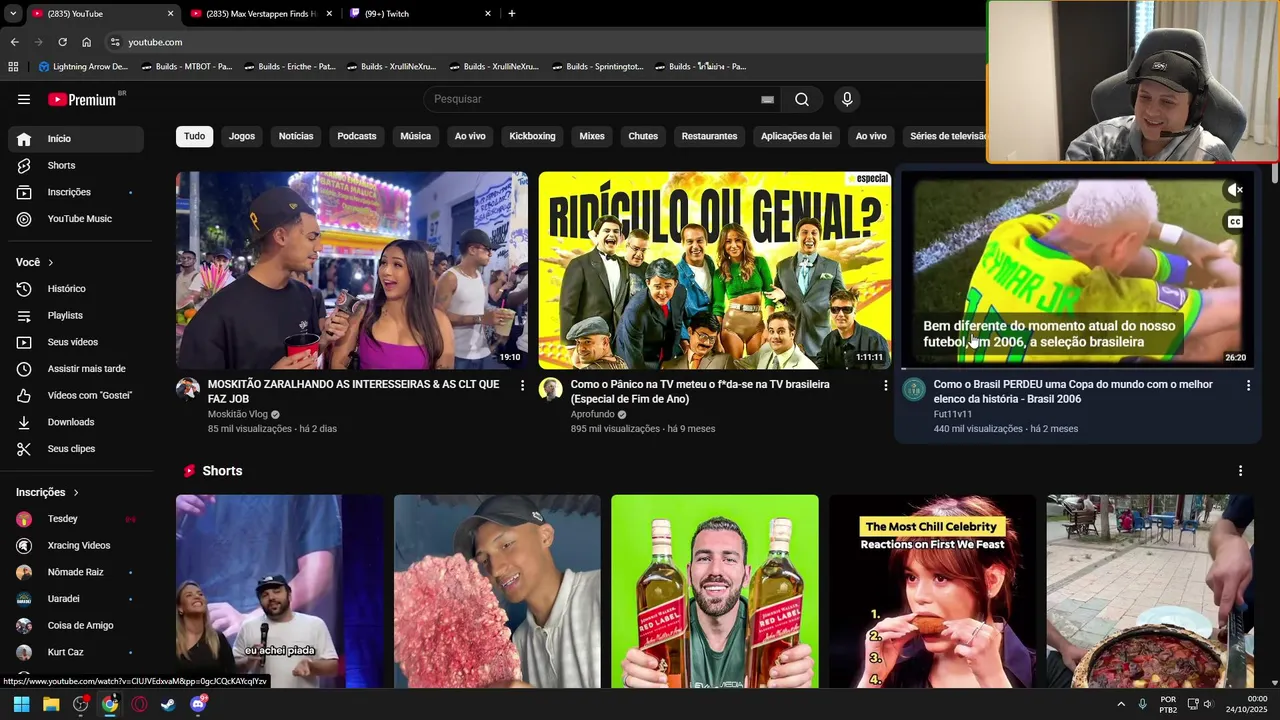Reload the page with the browser refresh button
This screenshot has height=720, width=1280.
point(62,42)
